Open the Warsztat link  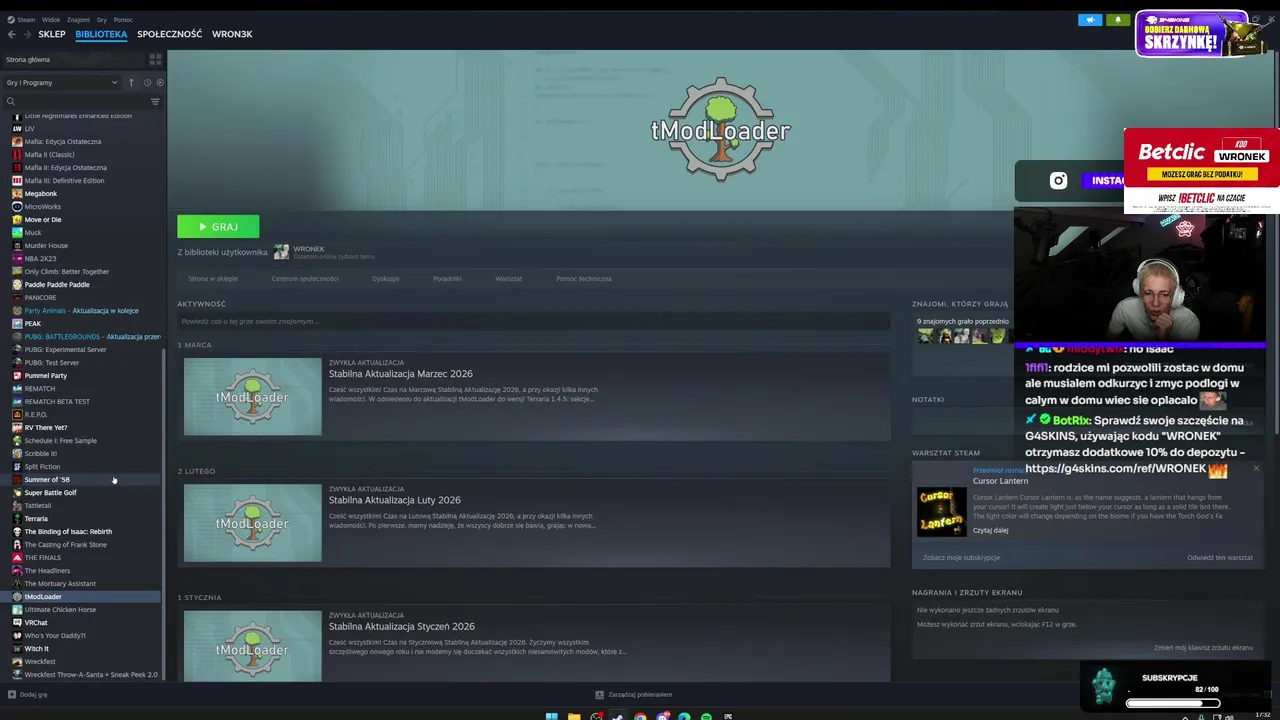(508, 278)
